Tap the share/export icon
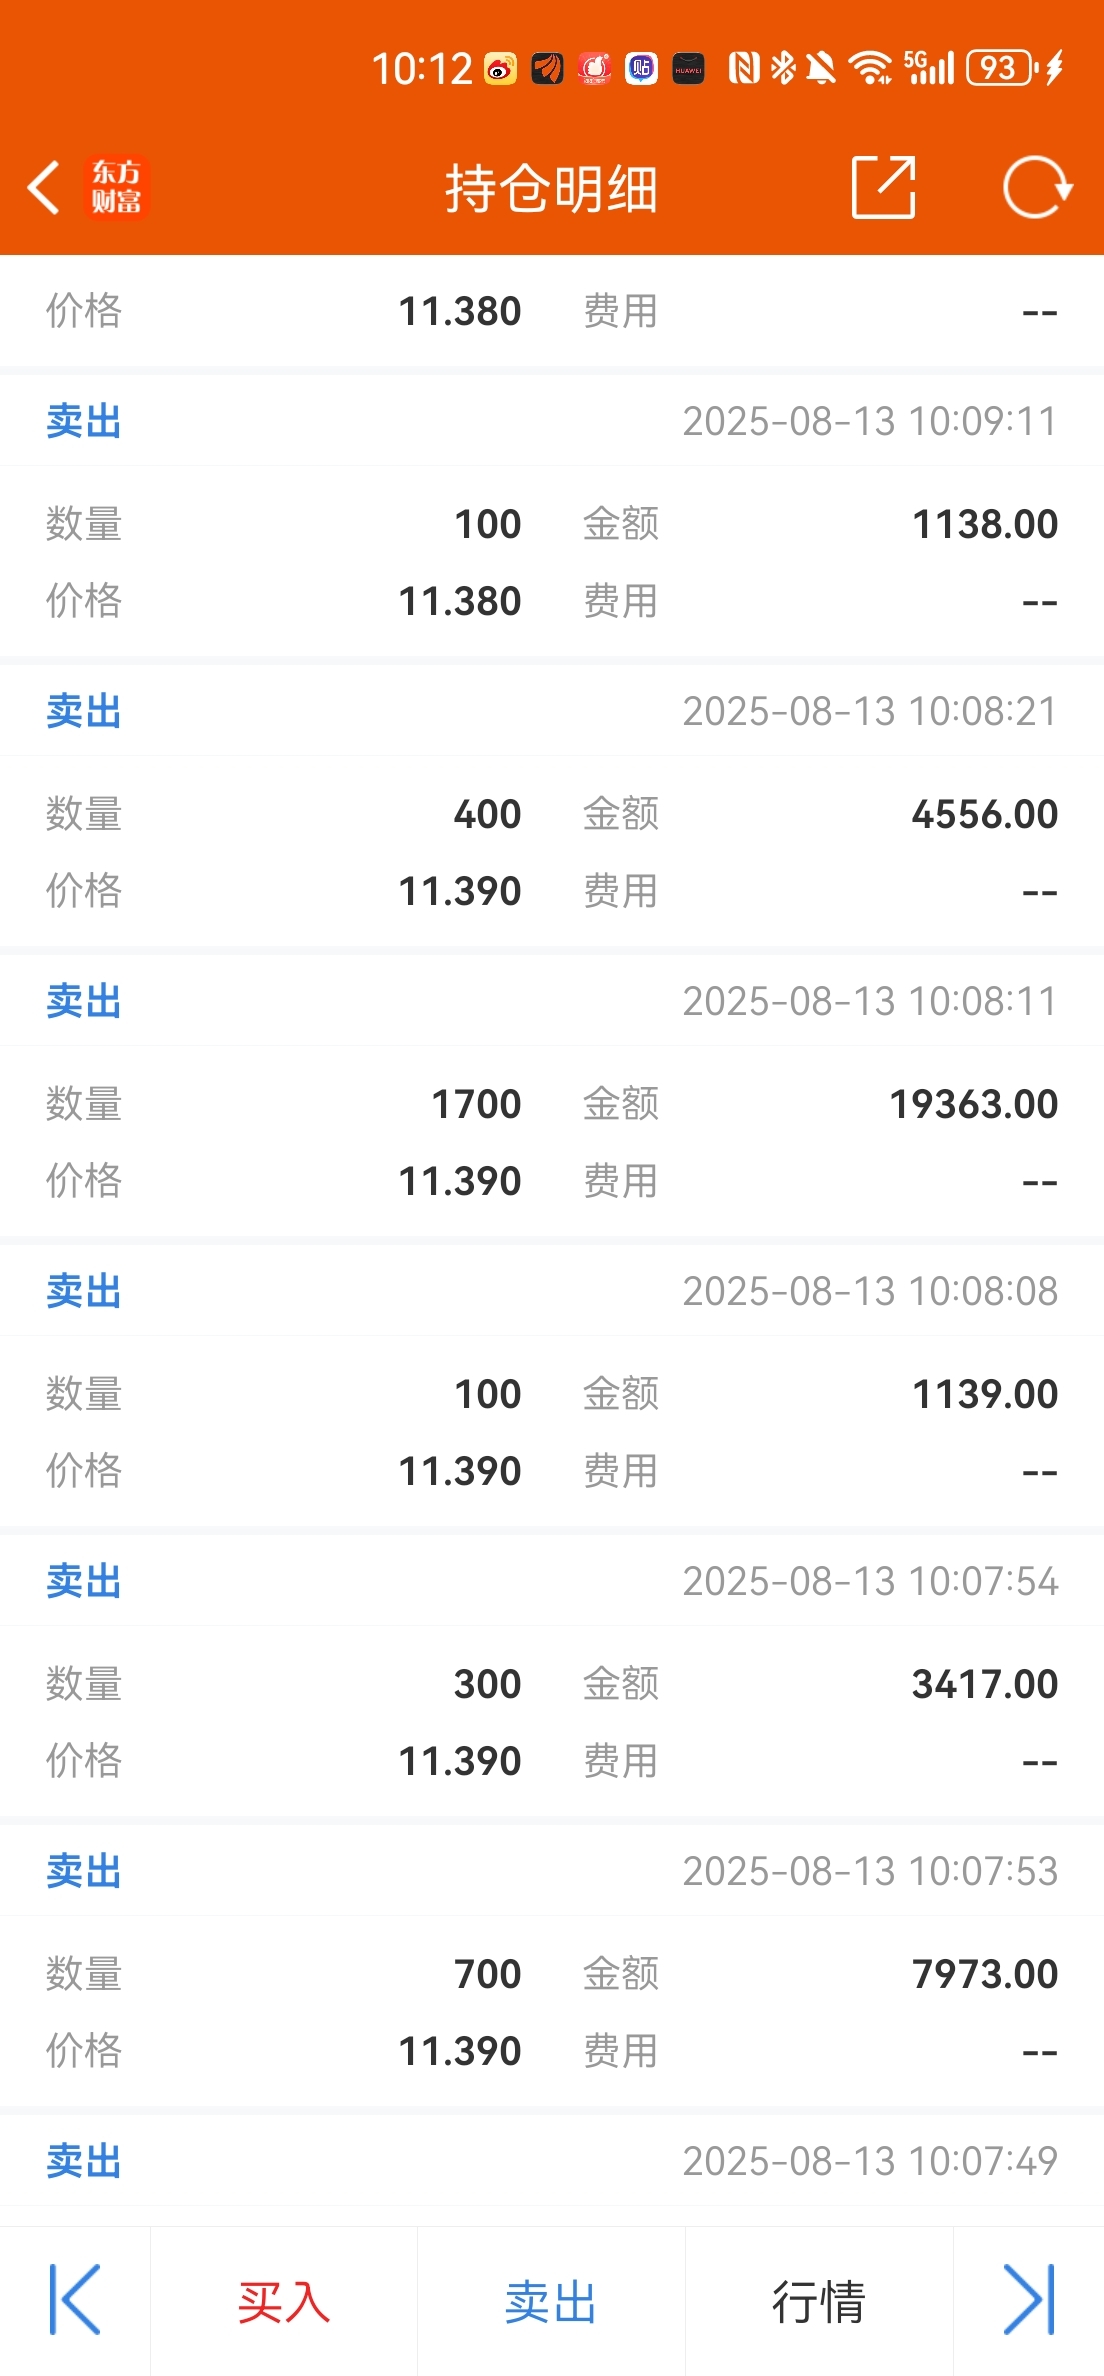This screenshot has width=1104, height=2376. 883,187
